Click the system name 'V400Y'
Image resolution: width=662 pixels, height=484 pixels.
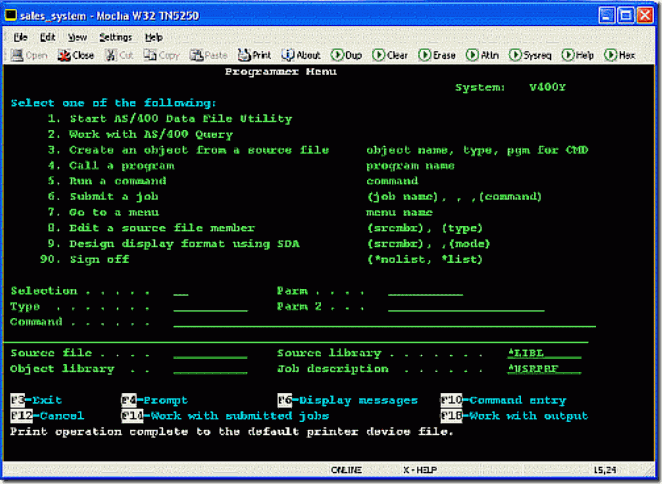(547, 87)
